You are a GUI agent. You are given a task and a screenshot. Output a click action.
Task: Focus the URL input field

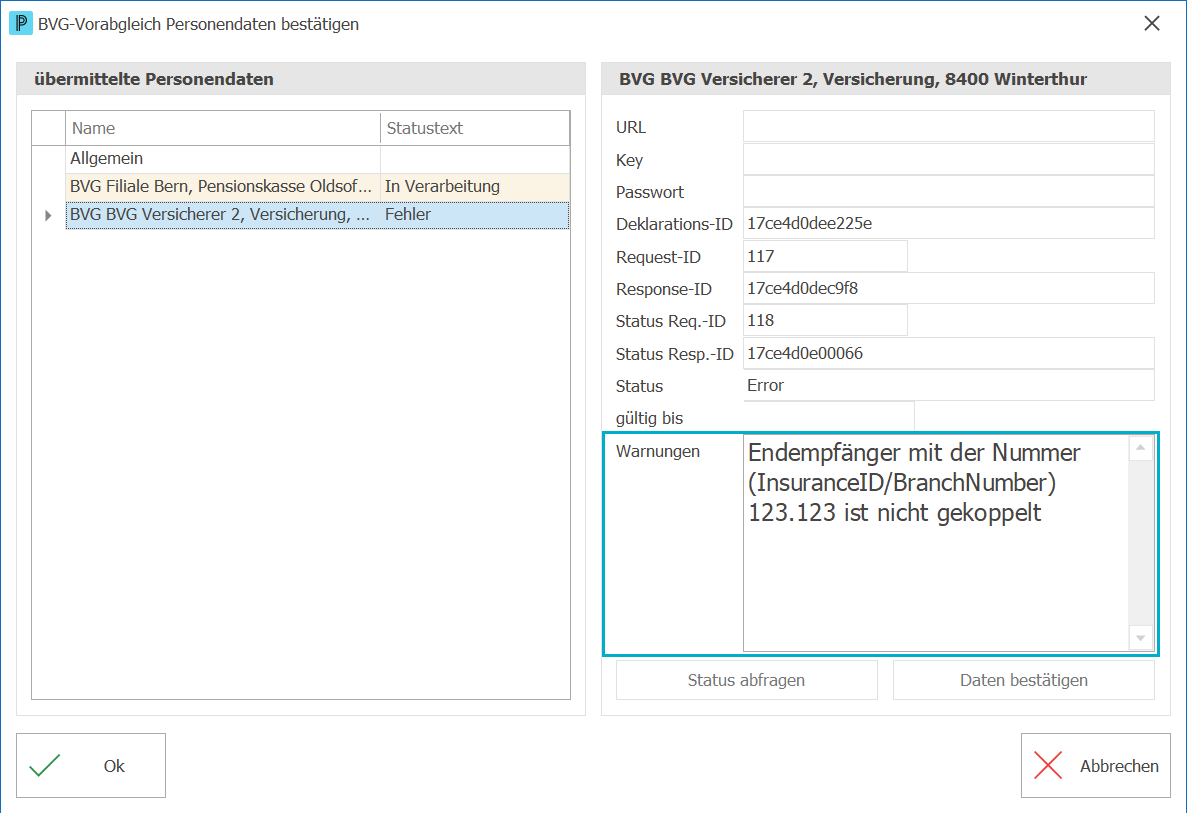click(949, 126)
